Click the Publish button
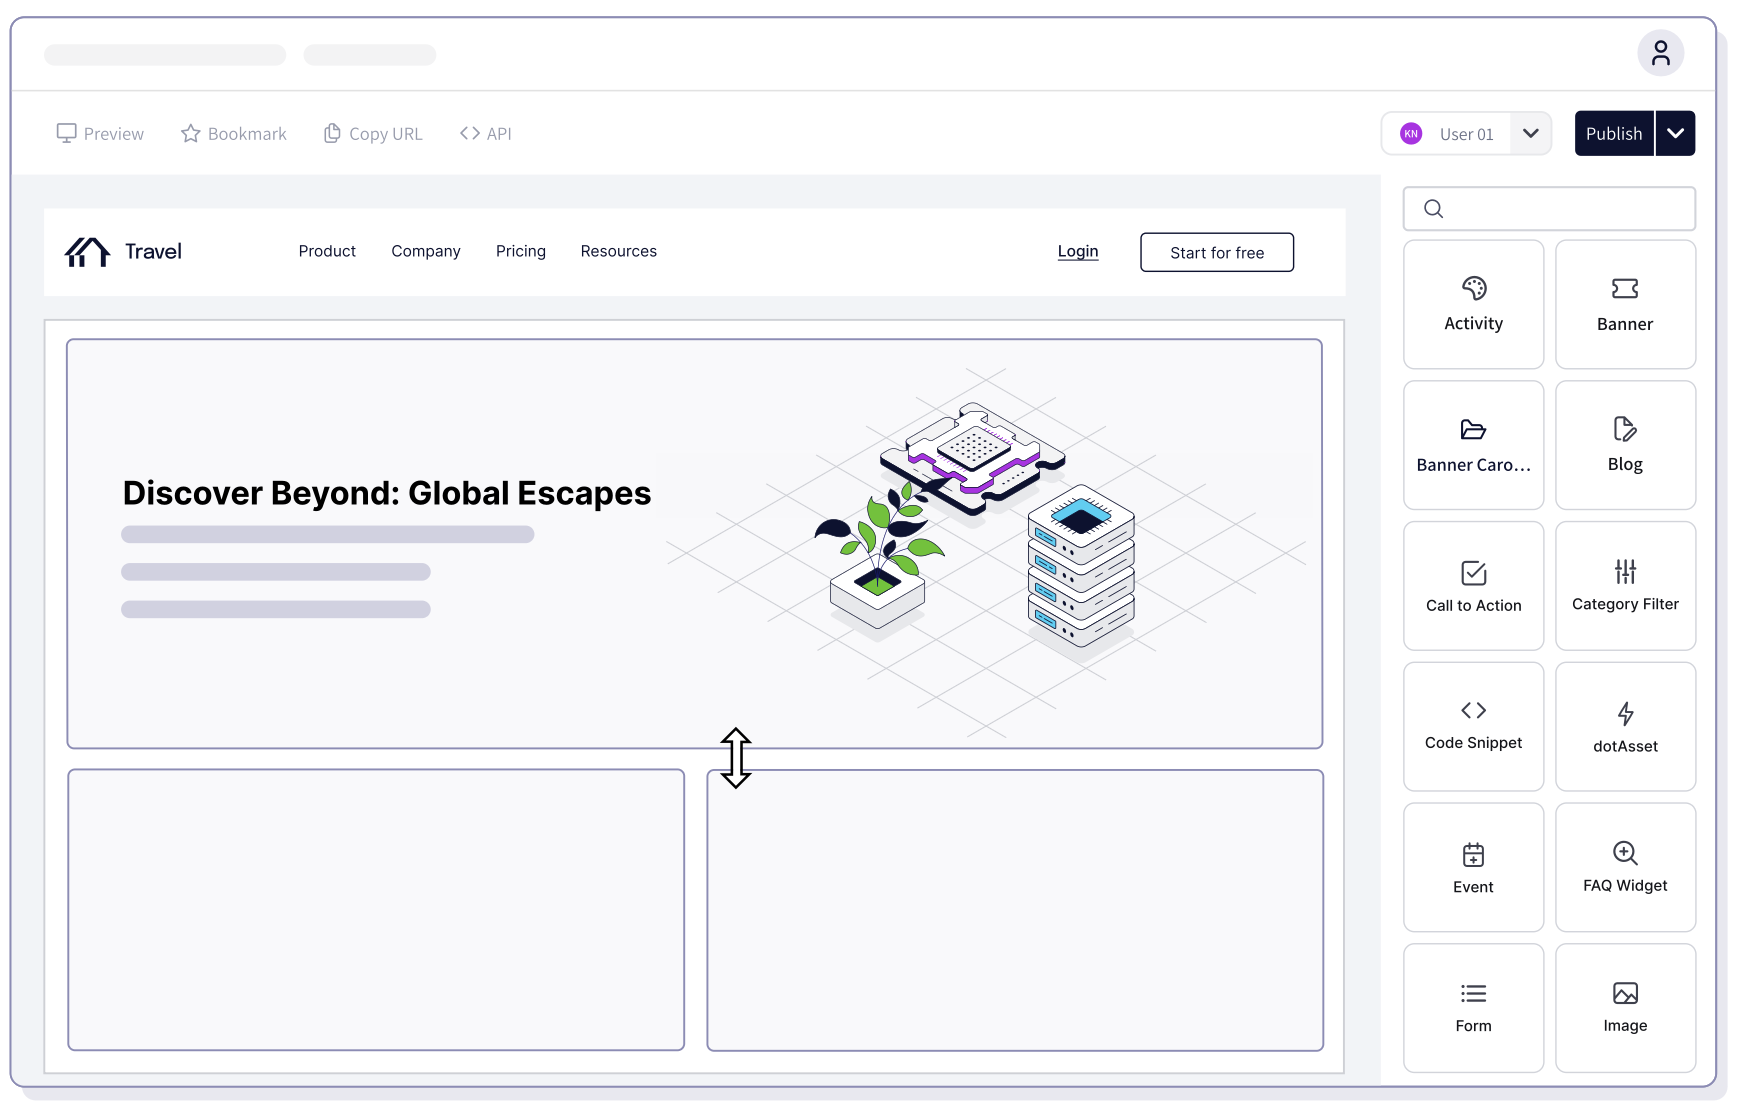The width and height of the screenshot is (1738, 1112). pos(1614,133)
